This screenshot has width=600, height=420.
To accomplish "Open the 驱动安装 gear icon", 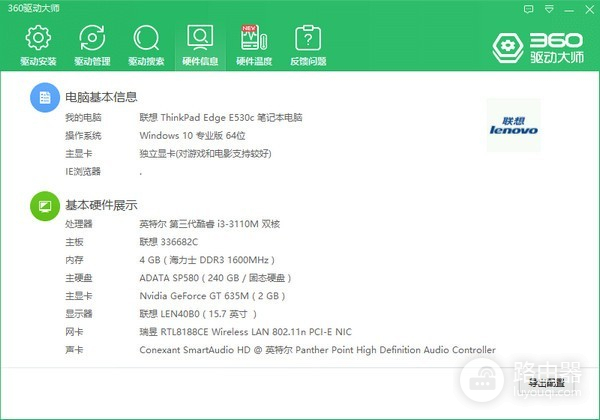I will [38, 37].
